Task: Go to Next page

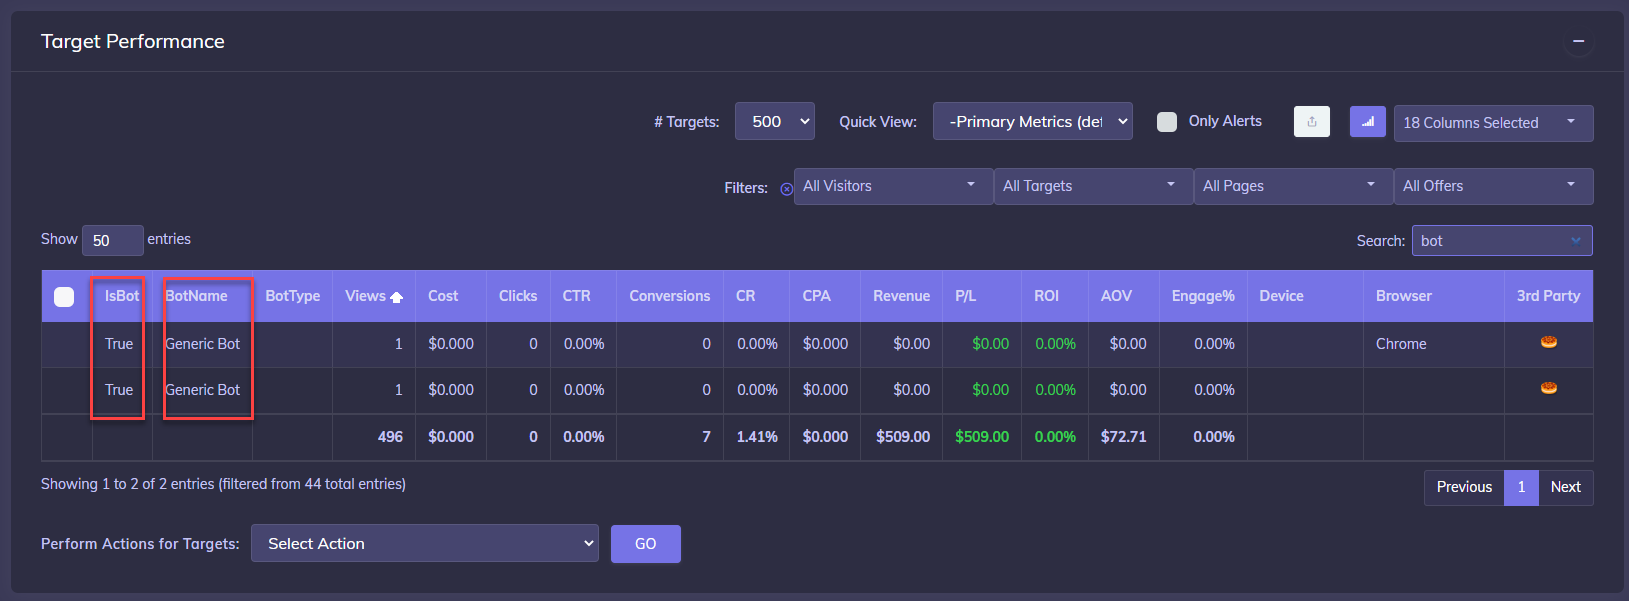Action: click(x=1566, y=487)
